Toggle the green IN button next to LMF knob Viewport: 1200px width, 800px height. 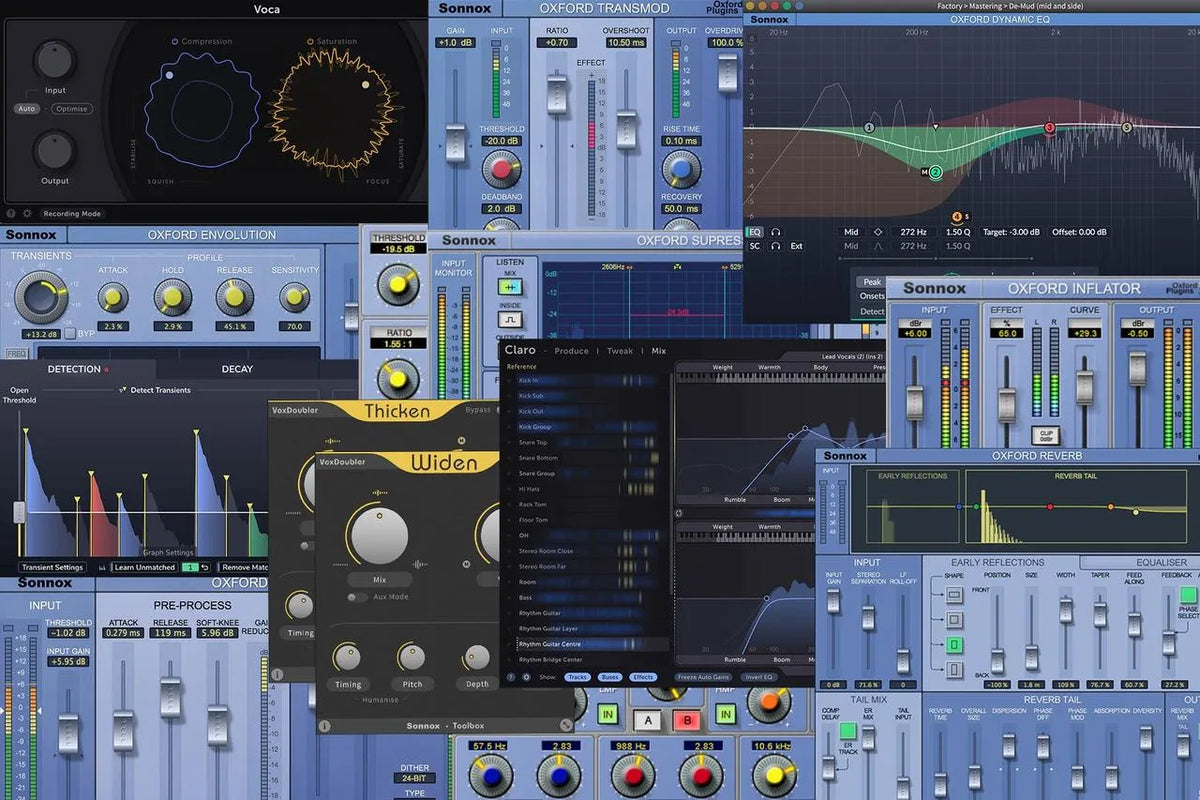tap(608, 715)
